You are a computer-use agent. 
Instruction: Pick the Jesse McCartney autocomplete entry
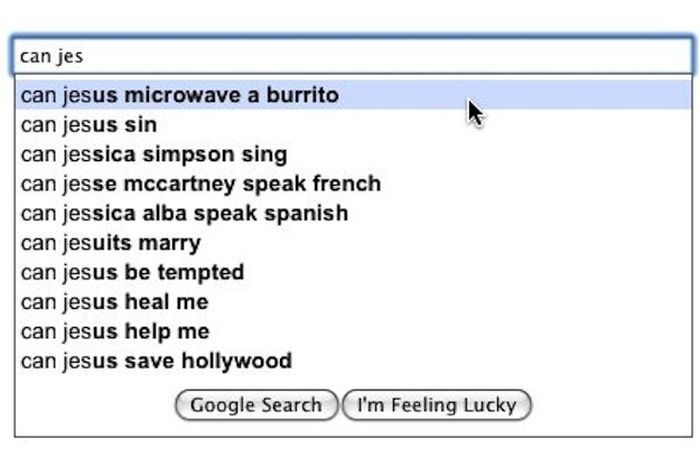(x=200, y=184)
